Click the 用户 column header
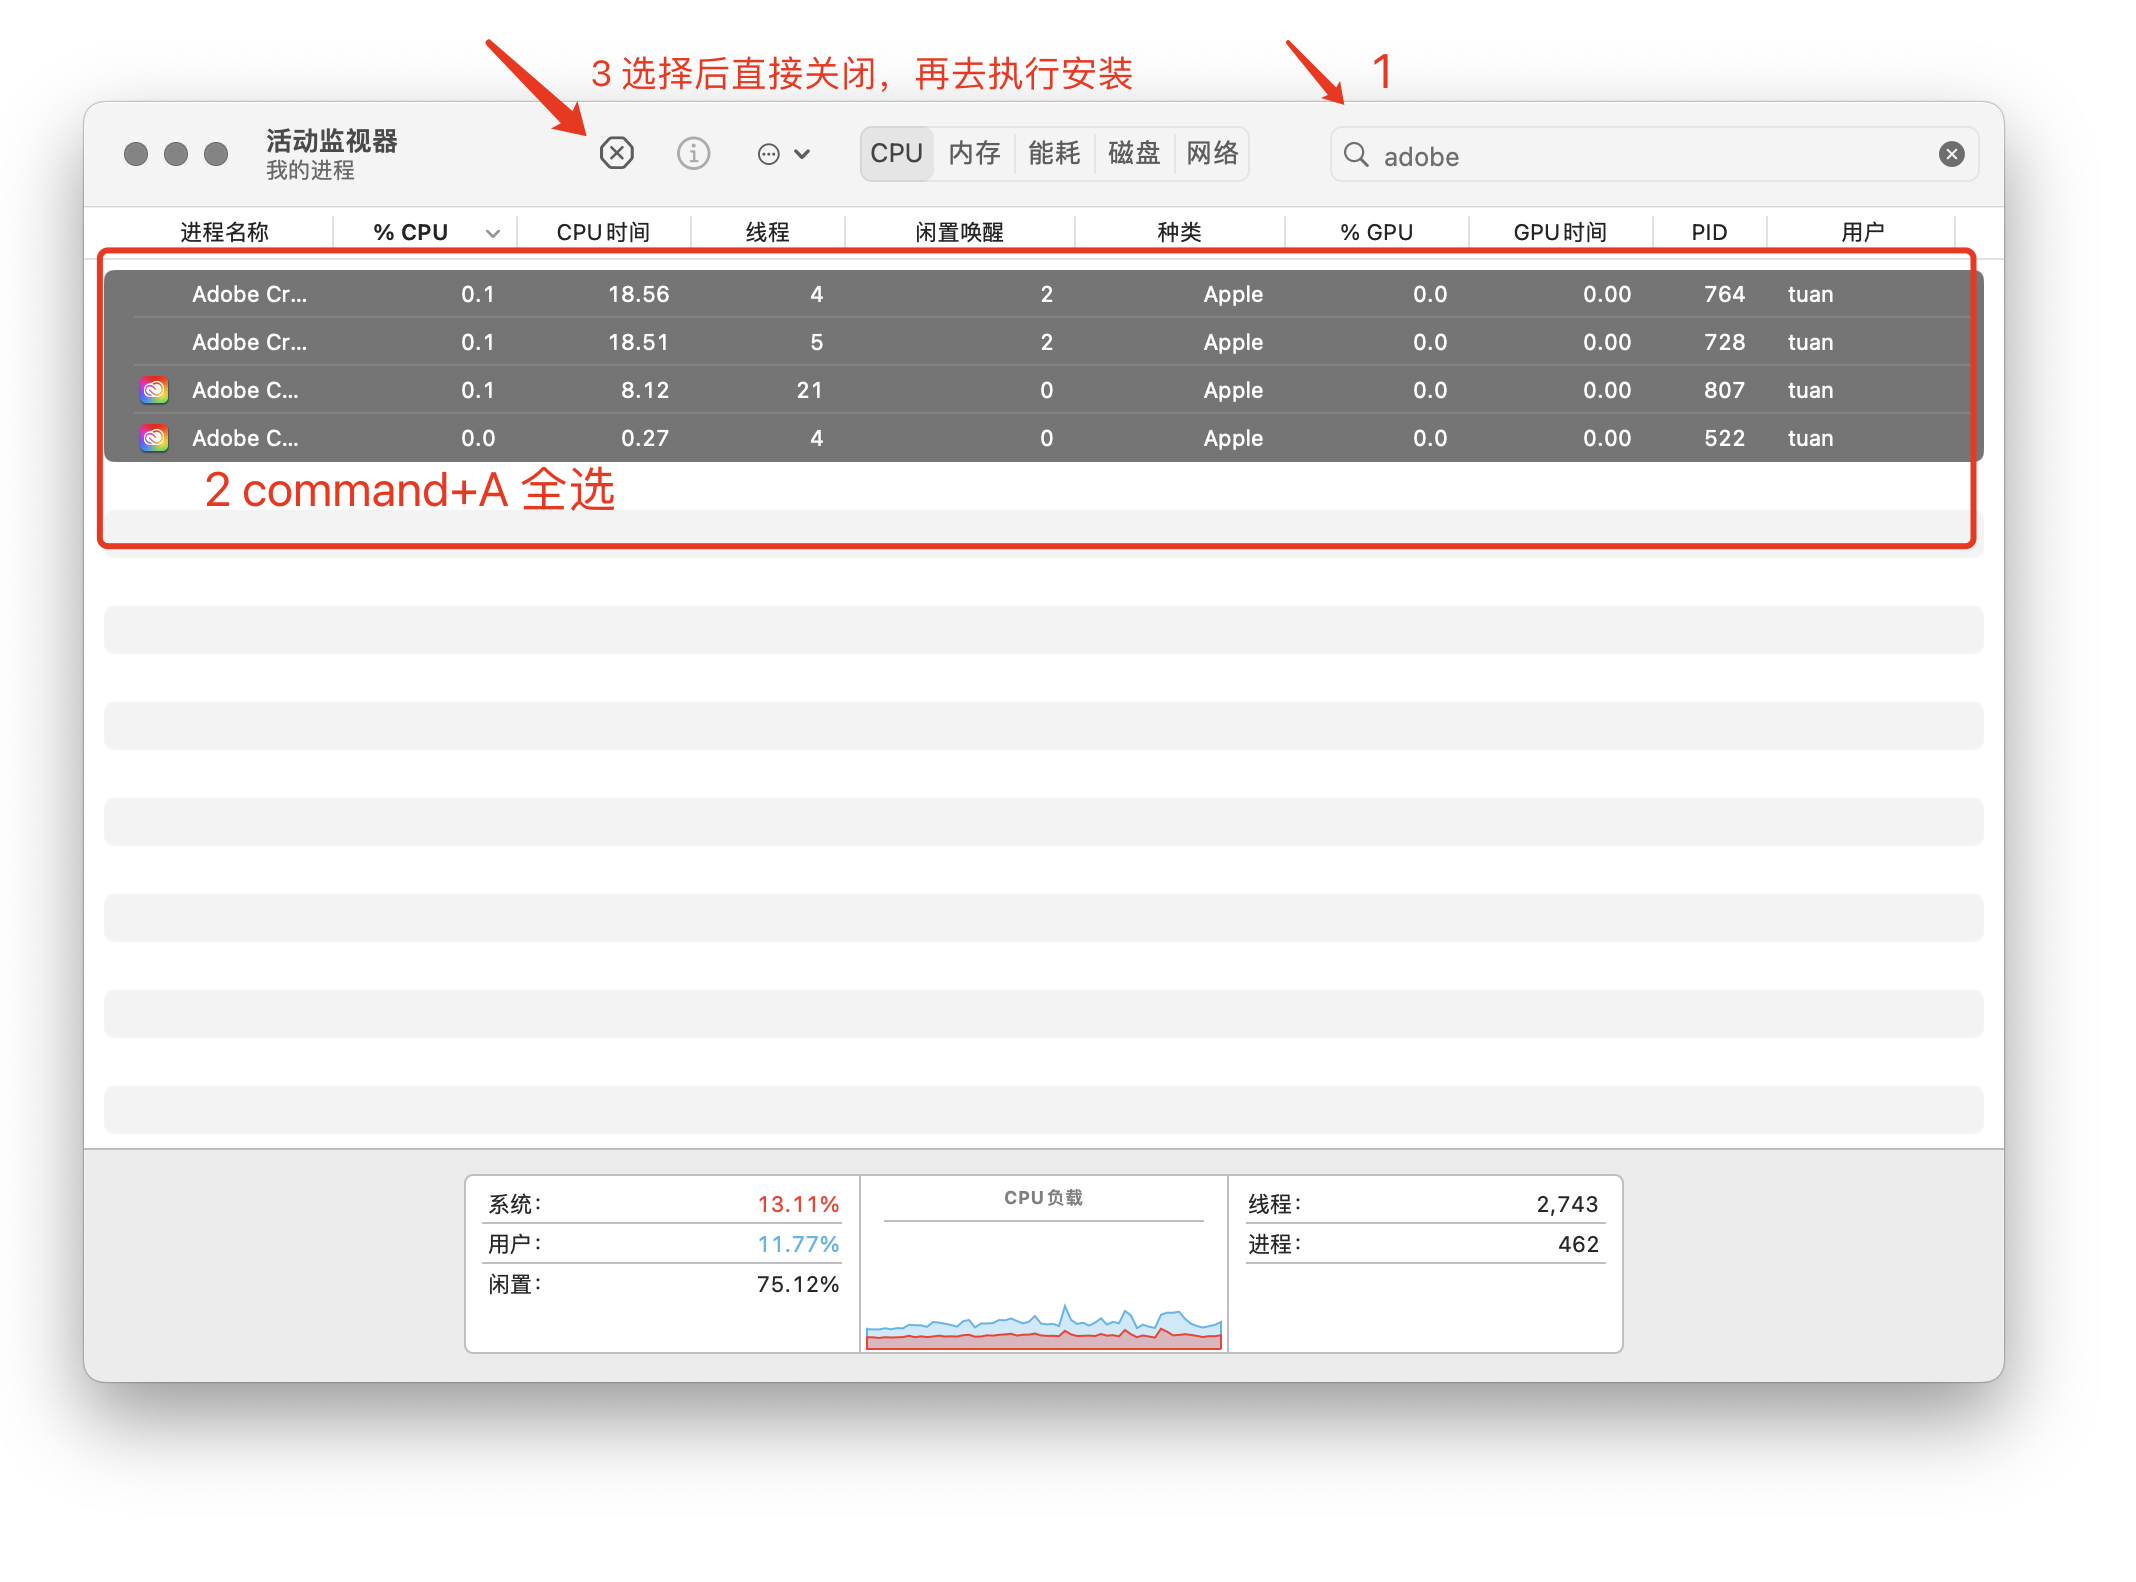The width and height of the screenshot is (2136, 1582). (1862, 231)
